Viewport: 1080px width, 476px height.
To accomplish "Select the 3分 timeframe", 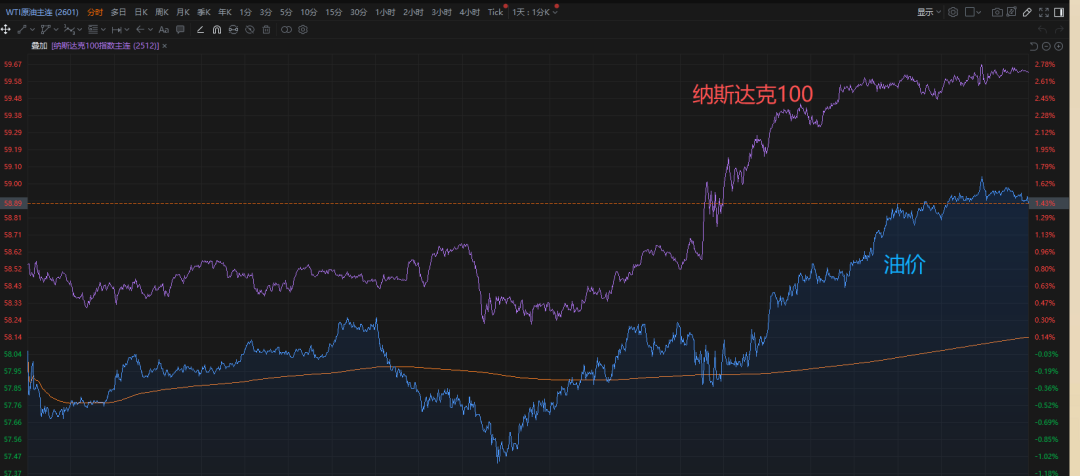I will tap(266, 12).
